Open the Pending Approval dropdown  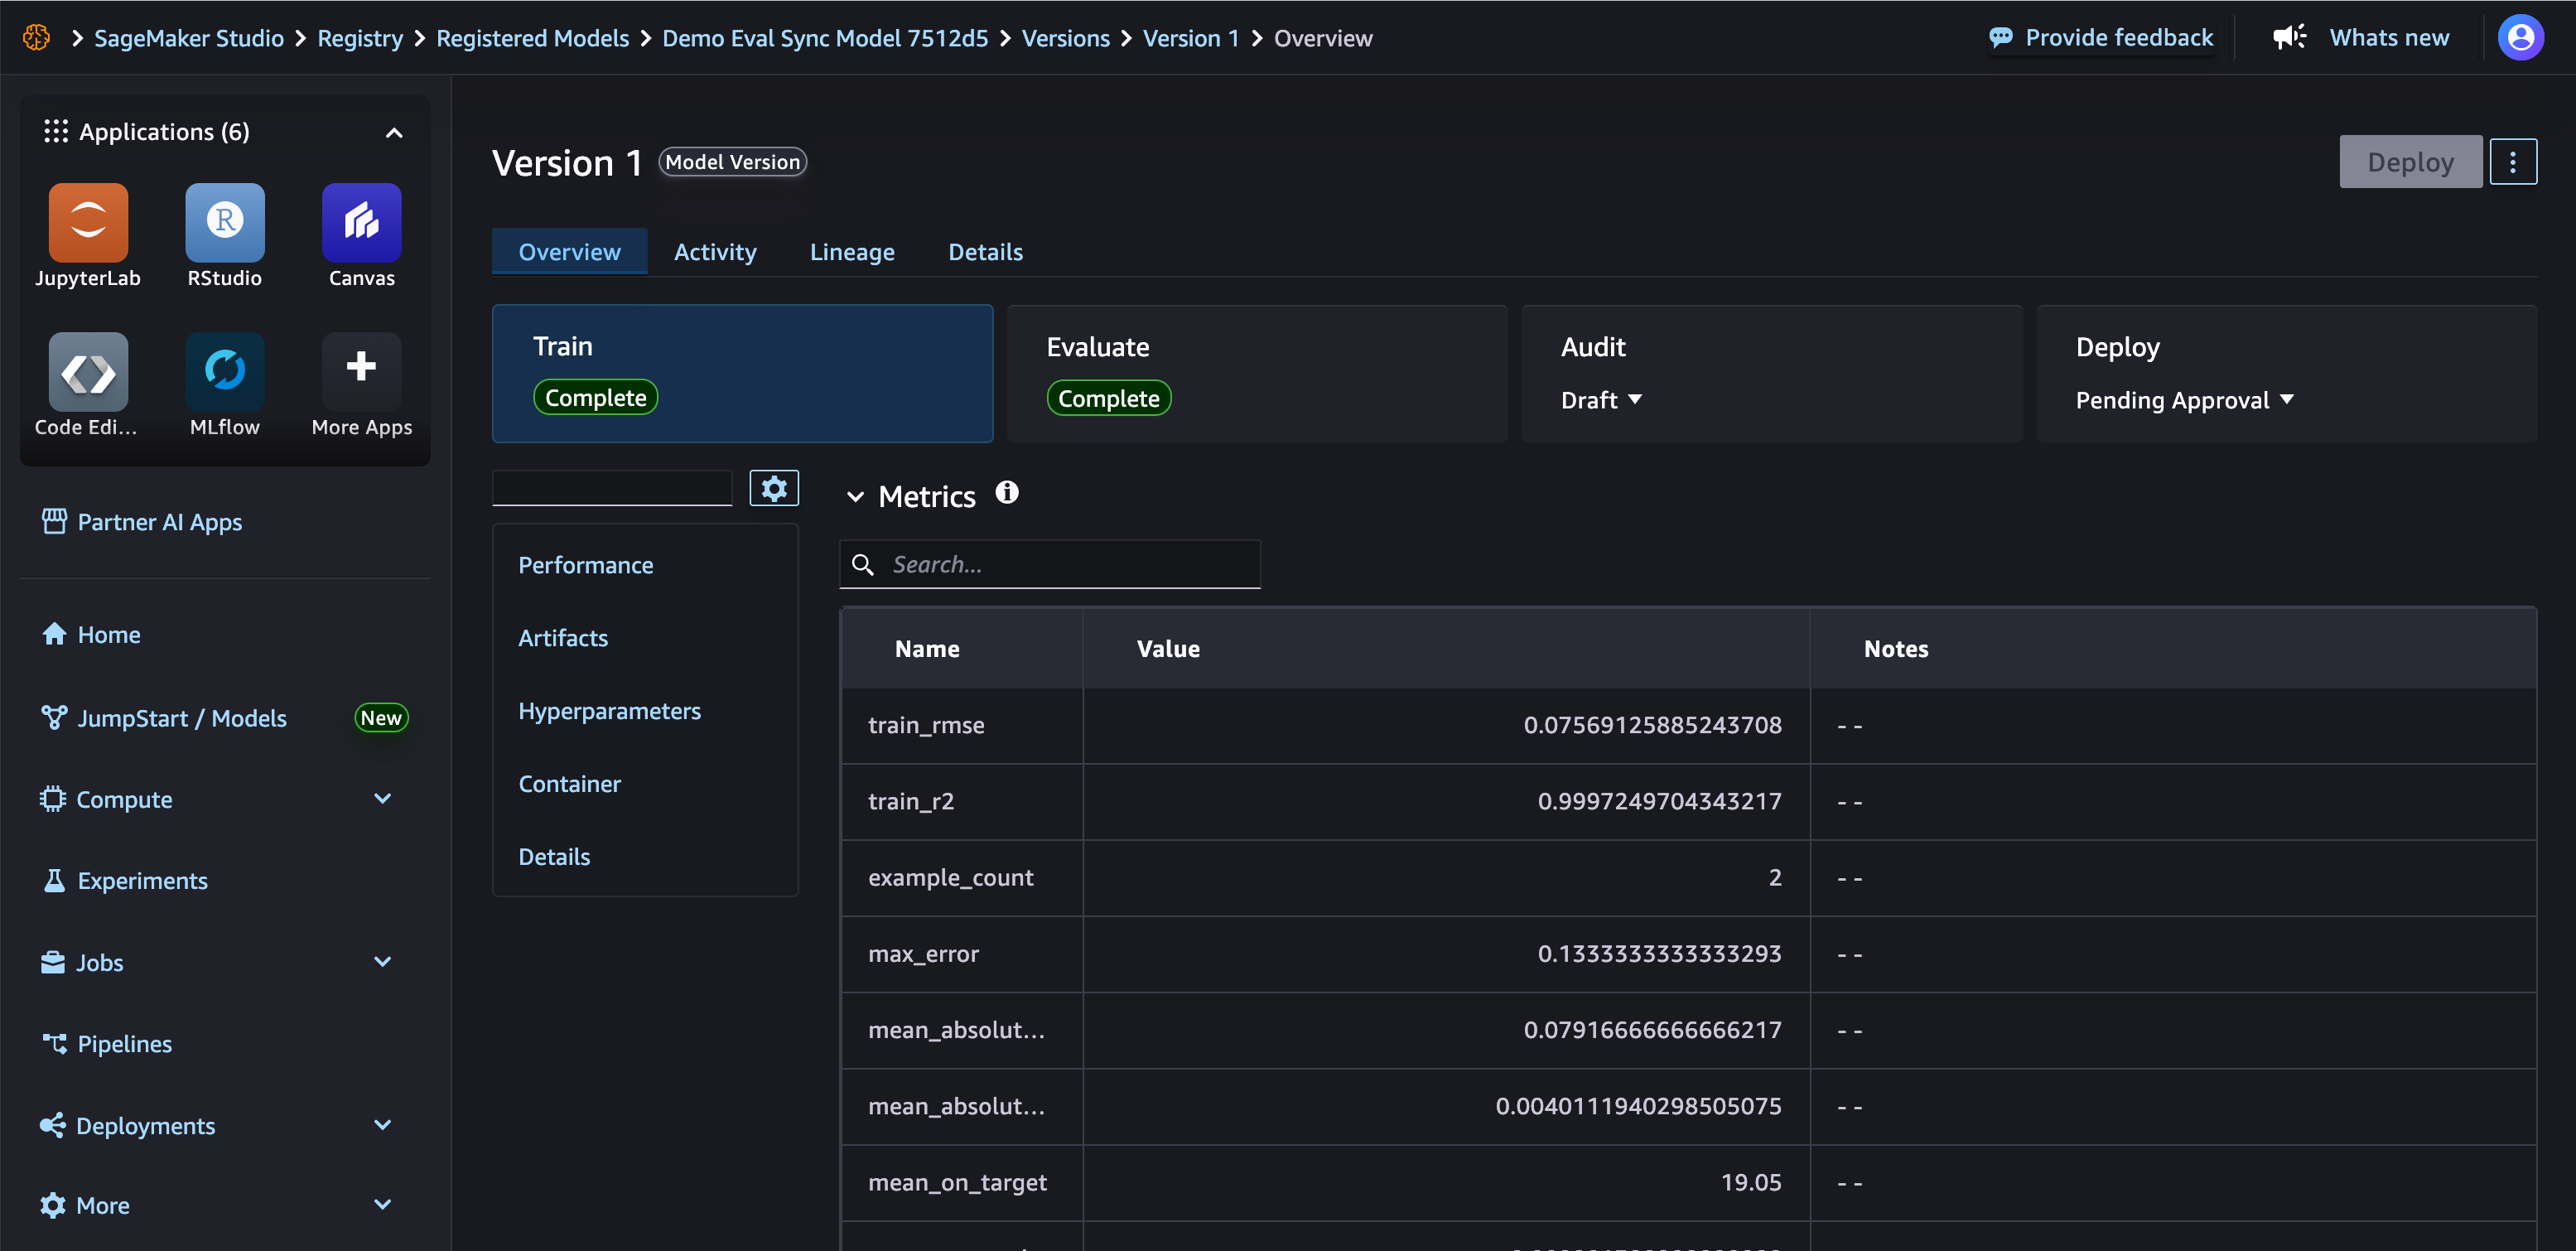click(2184, 400)
